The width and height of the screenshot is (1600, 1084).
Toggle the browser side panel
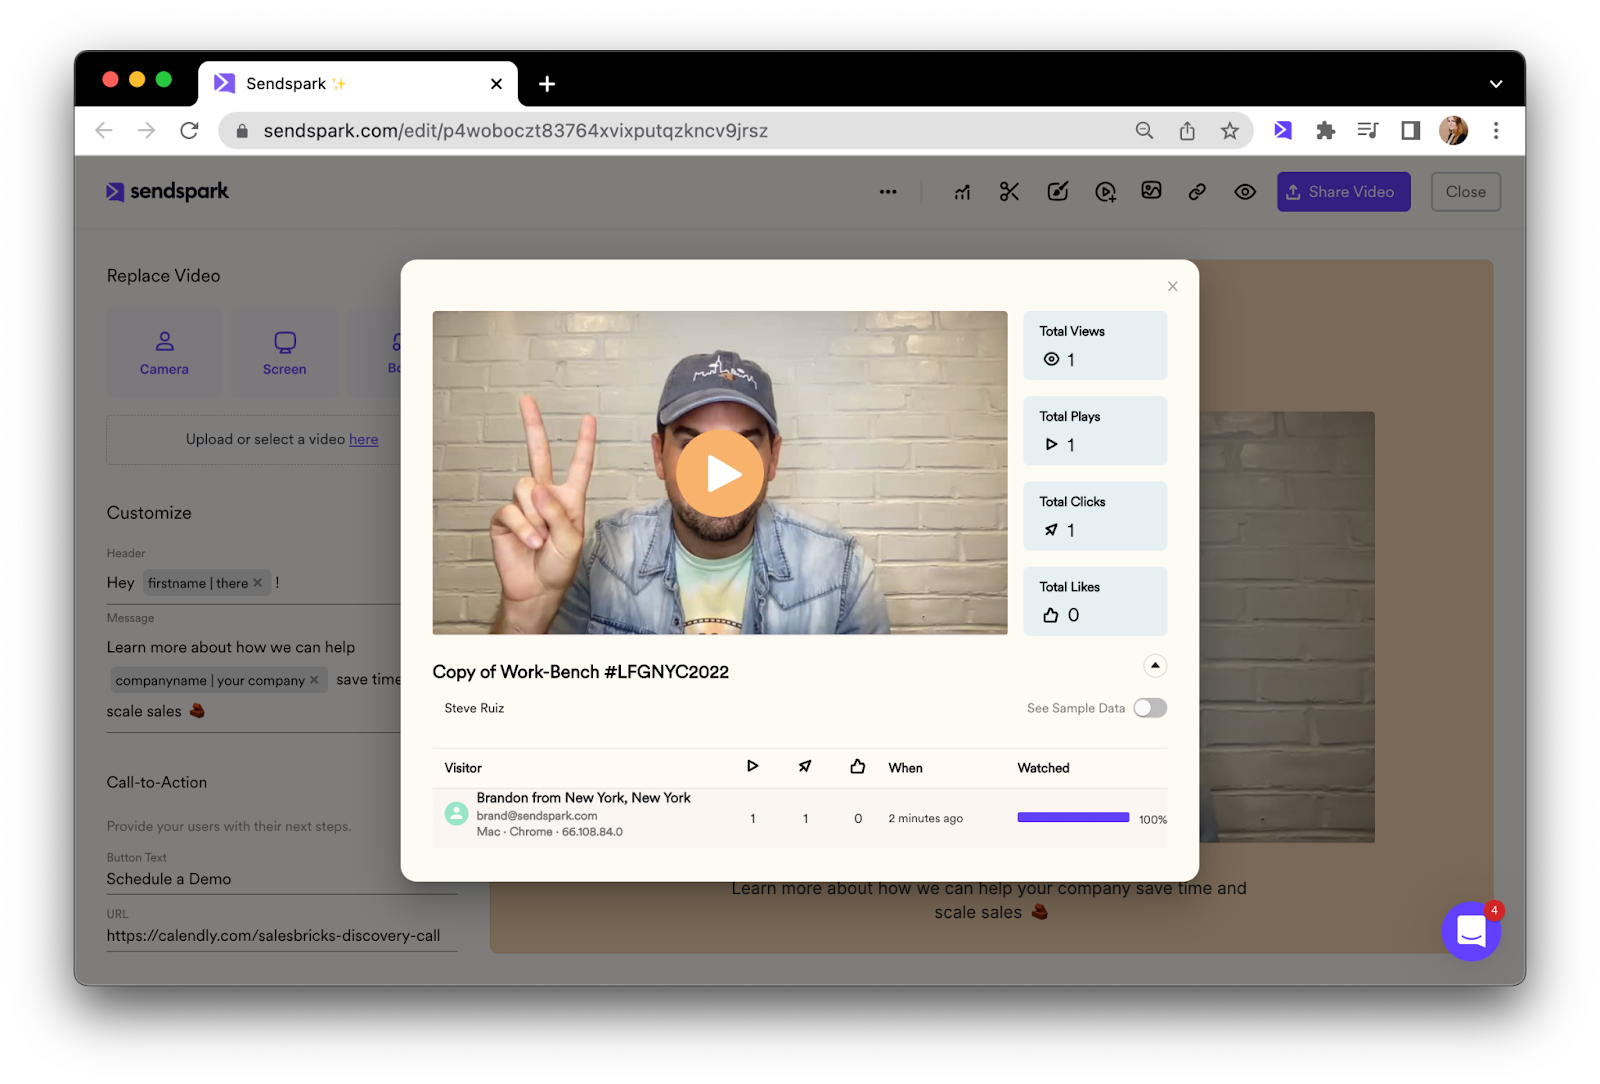(1410, 130)
